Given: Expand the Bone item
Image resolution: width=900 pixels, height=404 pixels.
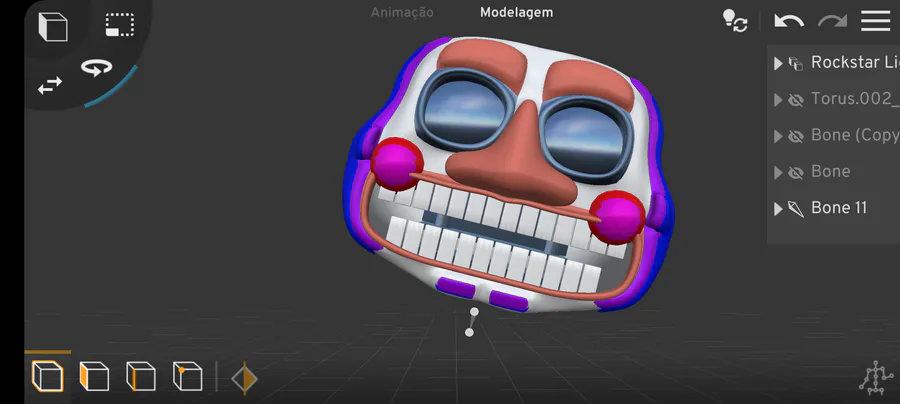Looking at the screenshot, I should tap(778, 172).
